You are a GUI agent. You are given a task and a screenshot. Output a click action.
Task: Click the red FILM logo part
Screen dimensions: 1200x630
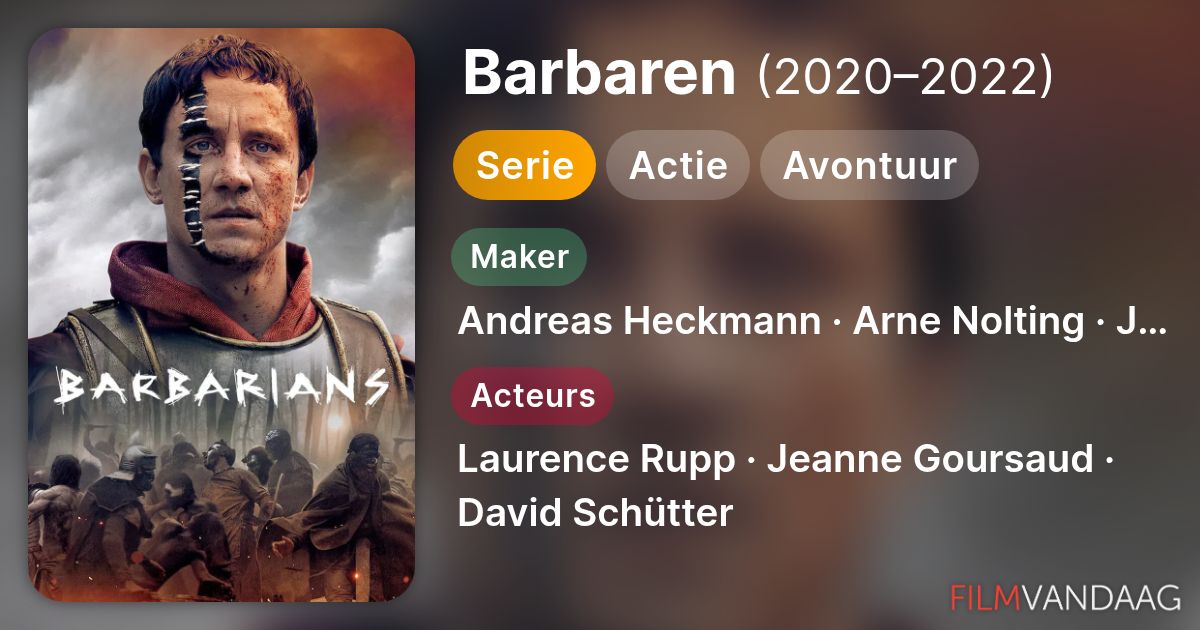985,597
